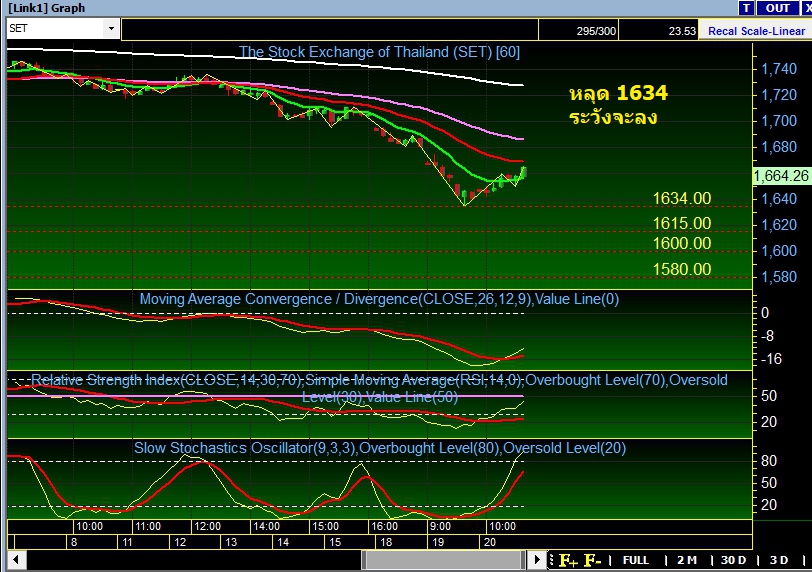Click the 1580.00 support level label
The height and width of the screenshot is (572, 812).
(x=682, y=269)
